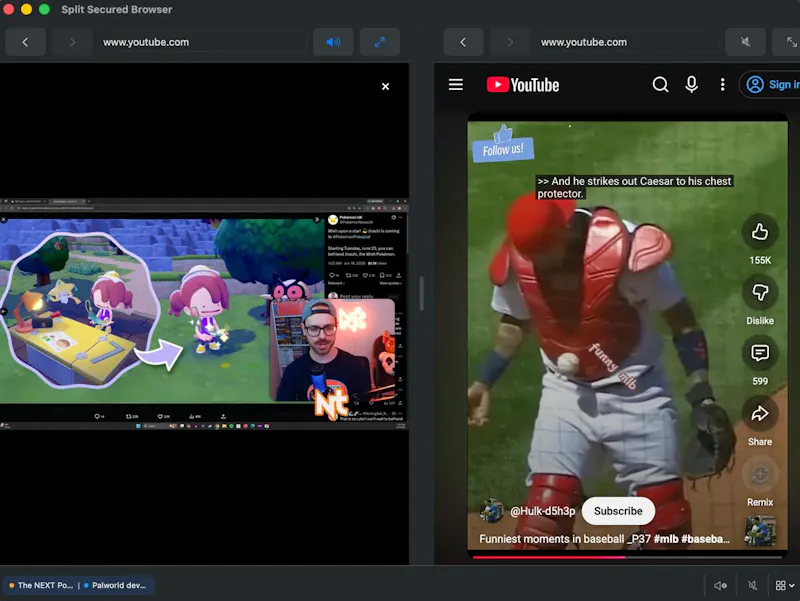The width and height of the screenshot is (800, 601).
Task: Toggle mute-all icon in bottom bar
Action: pos(753,586)
